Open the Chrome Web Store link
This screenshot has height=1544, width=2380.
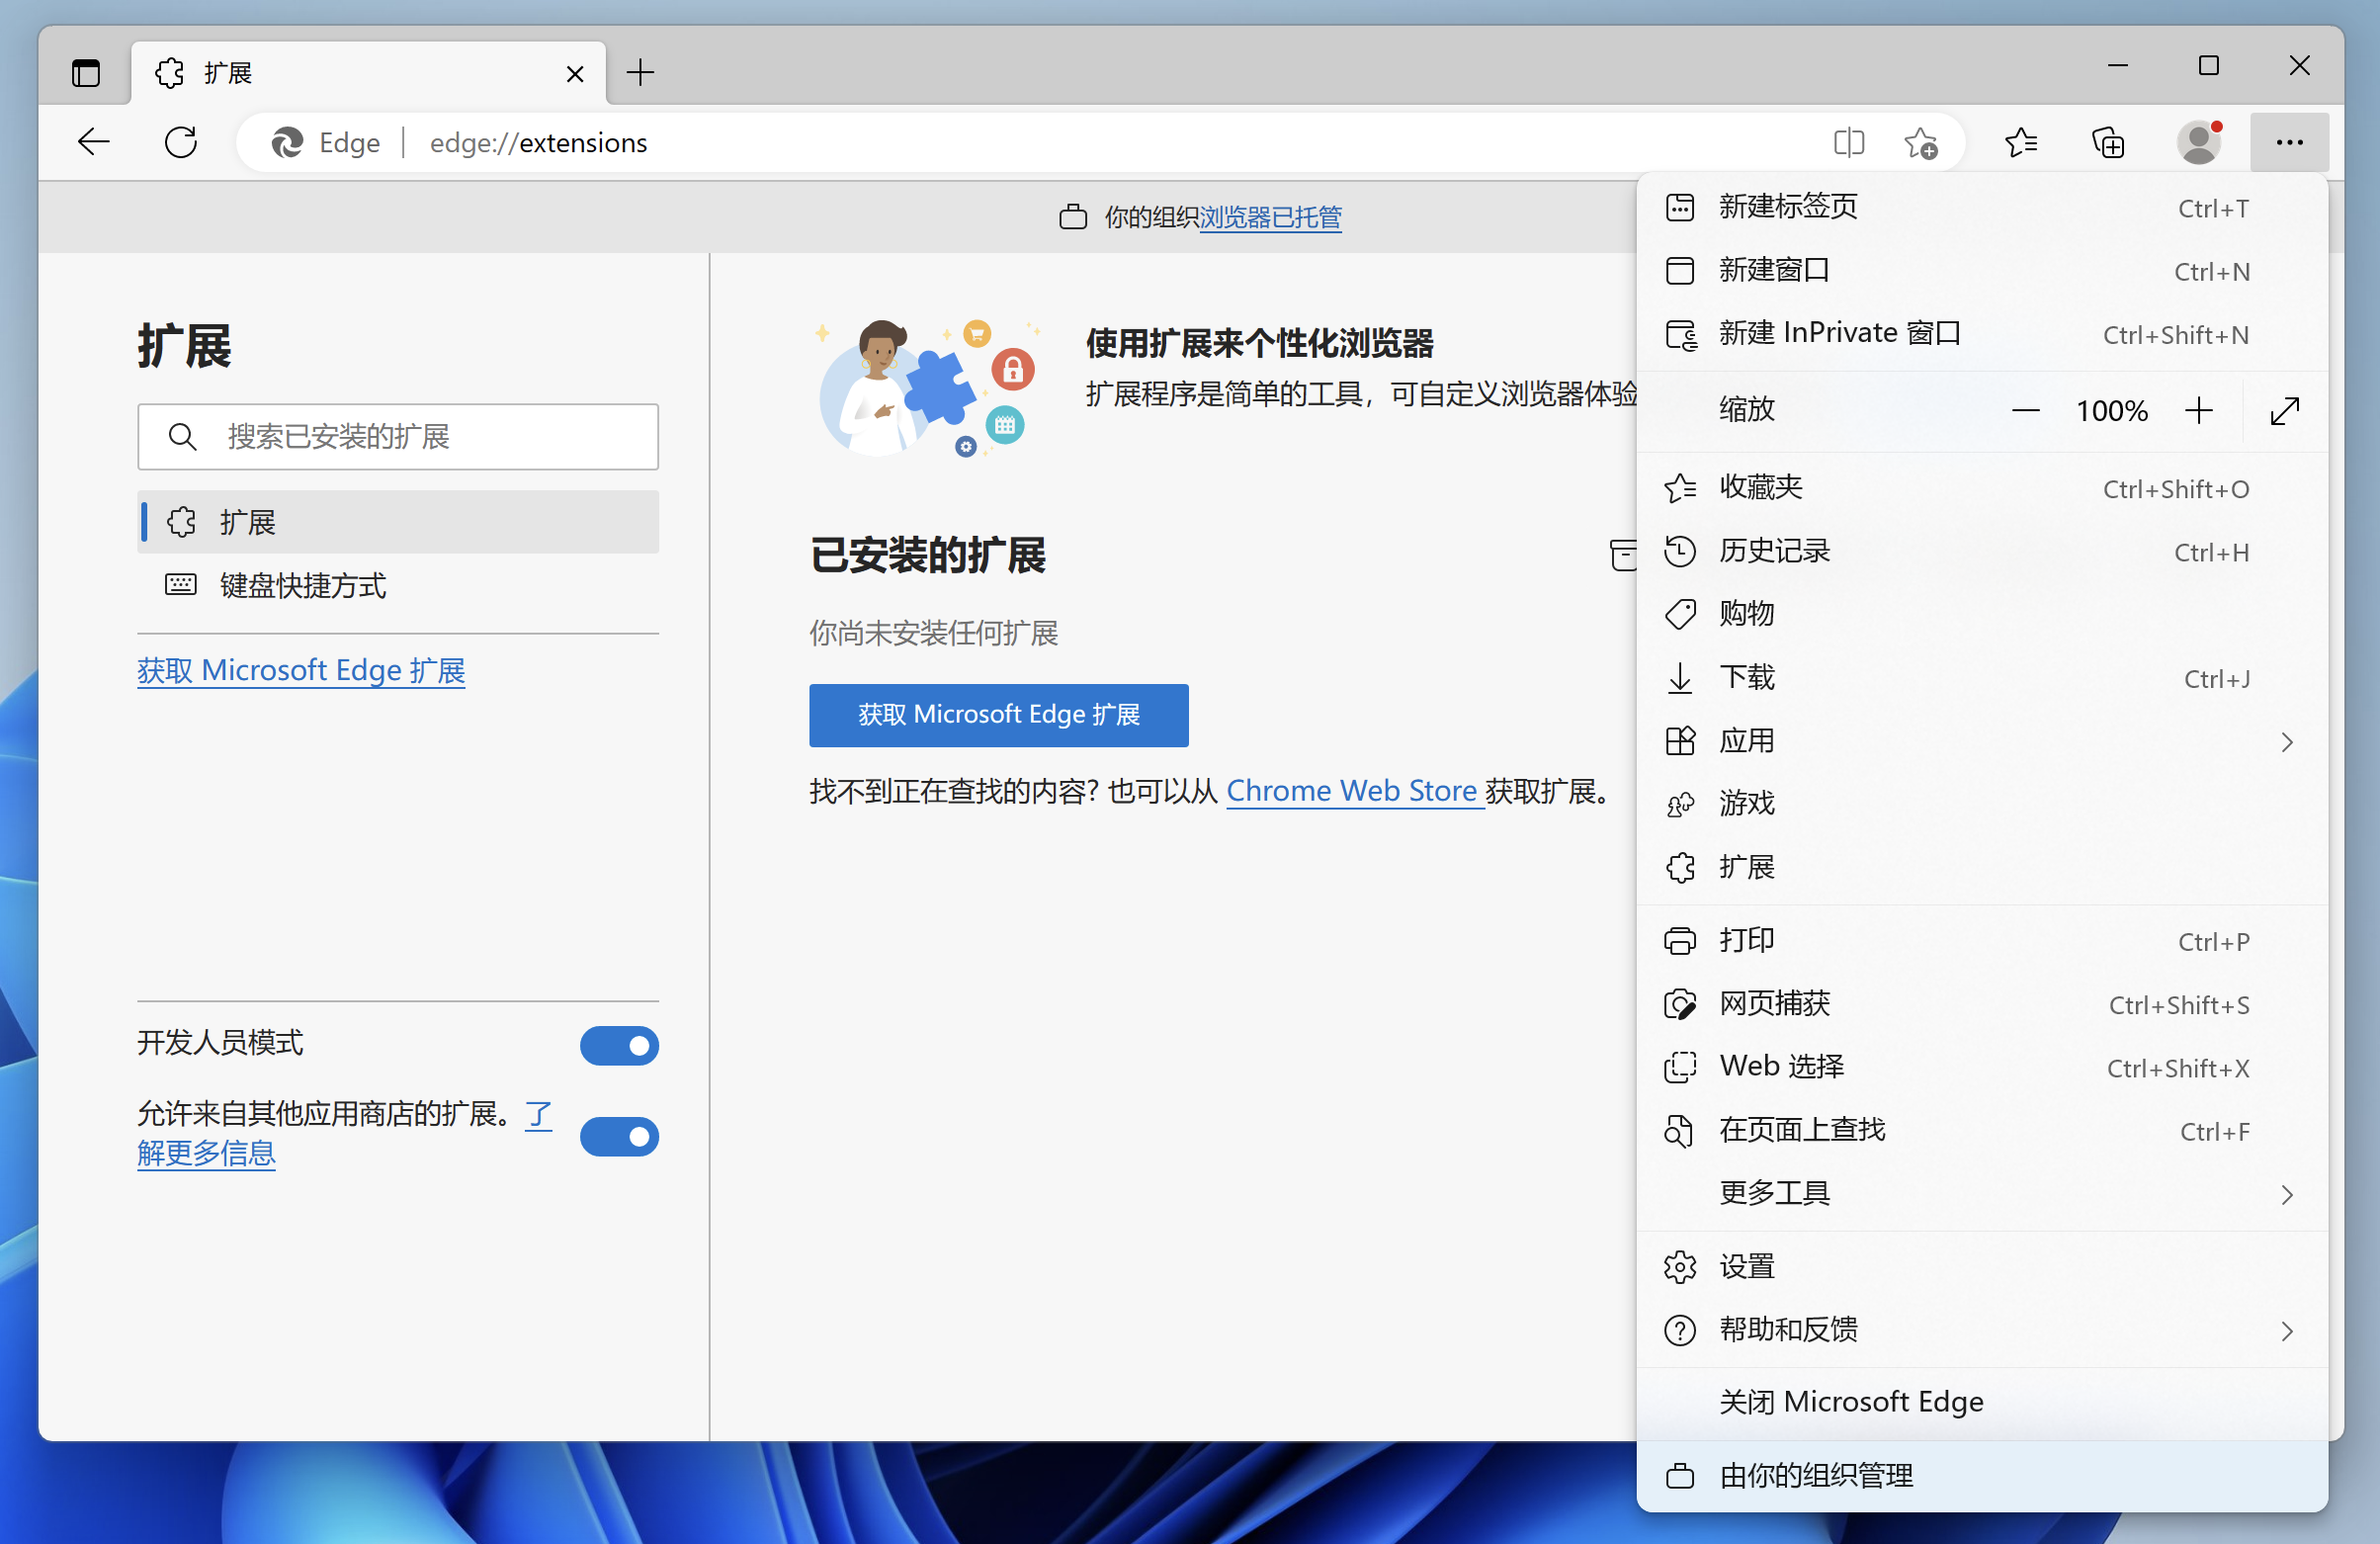pyautogui.click(x=1351, y=791)
